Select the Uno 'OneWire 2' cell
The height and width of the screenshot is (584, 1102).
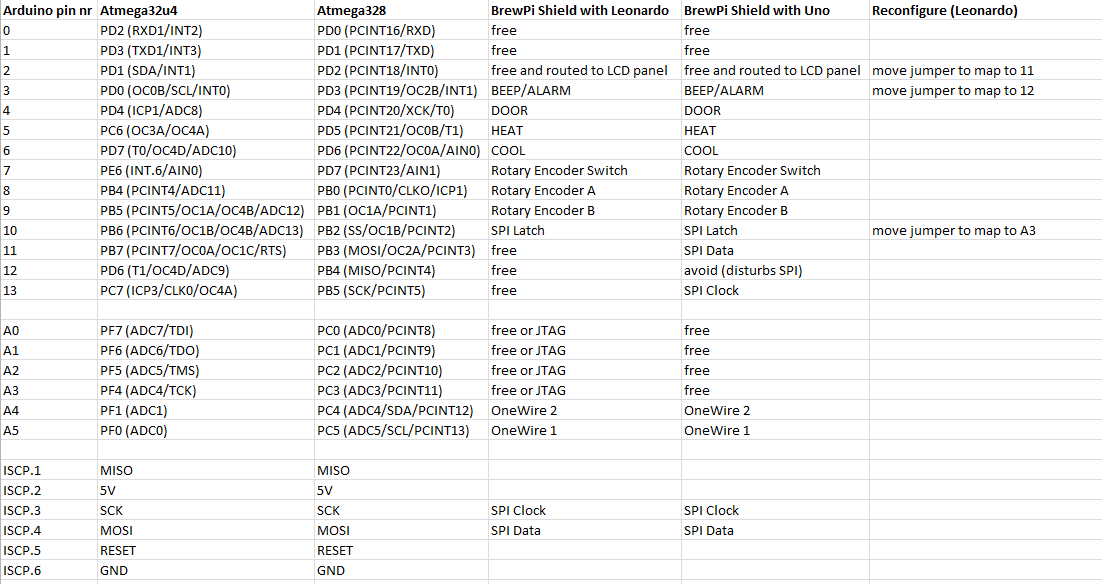[775, 410]
